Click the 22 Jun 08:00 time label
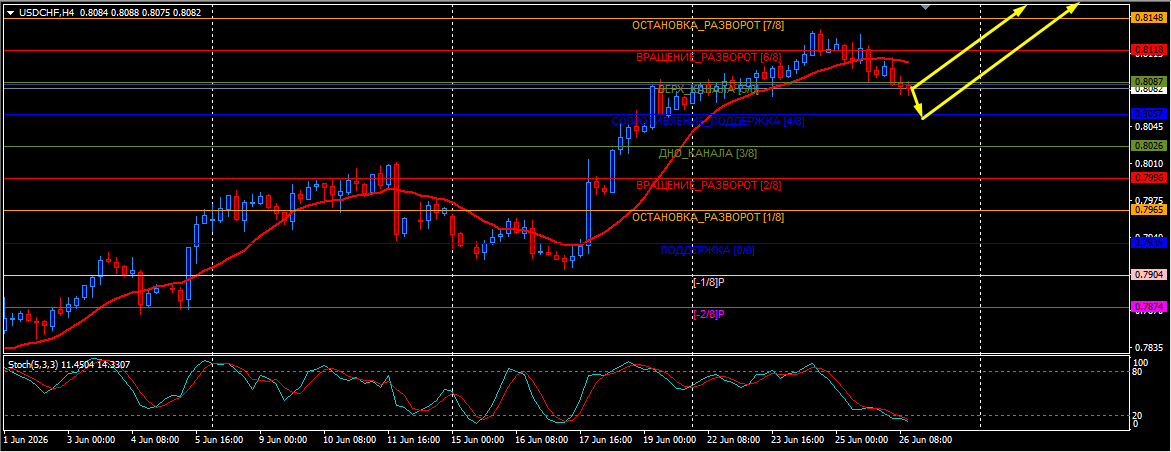The image size is (1171, 452). (x=734, y=440)
